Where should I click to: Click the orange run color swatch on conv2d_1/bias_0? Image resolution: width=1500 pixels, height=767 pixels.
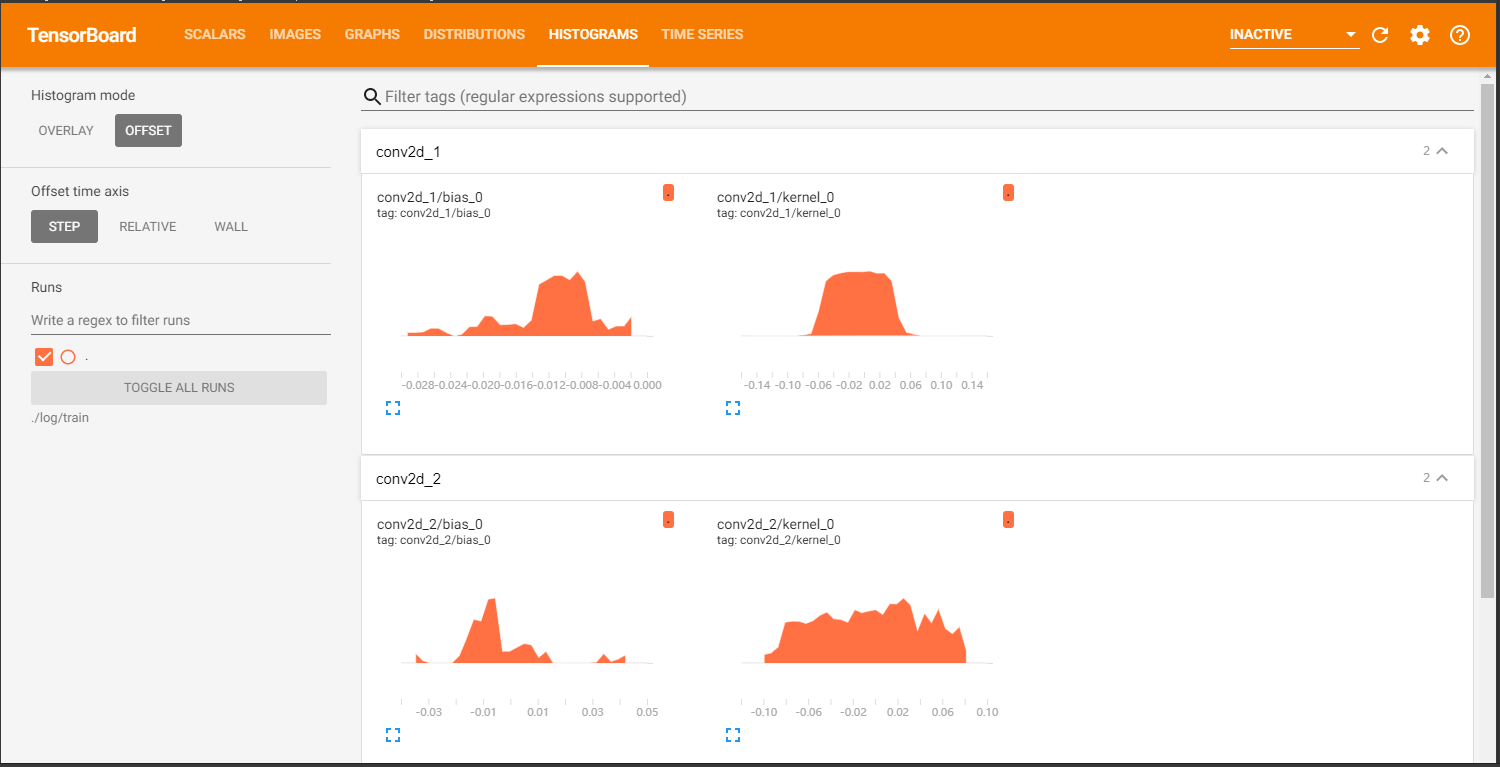(668, 193)
